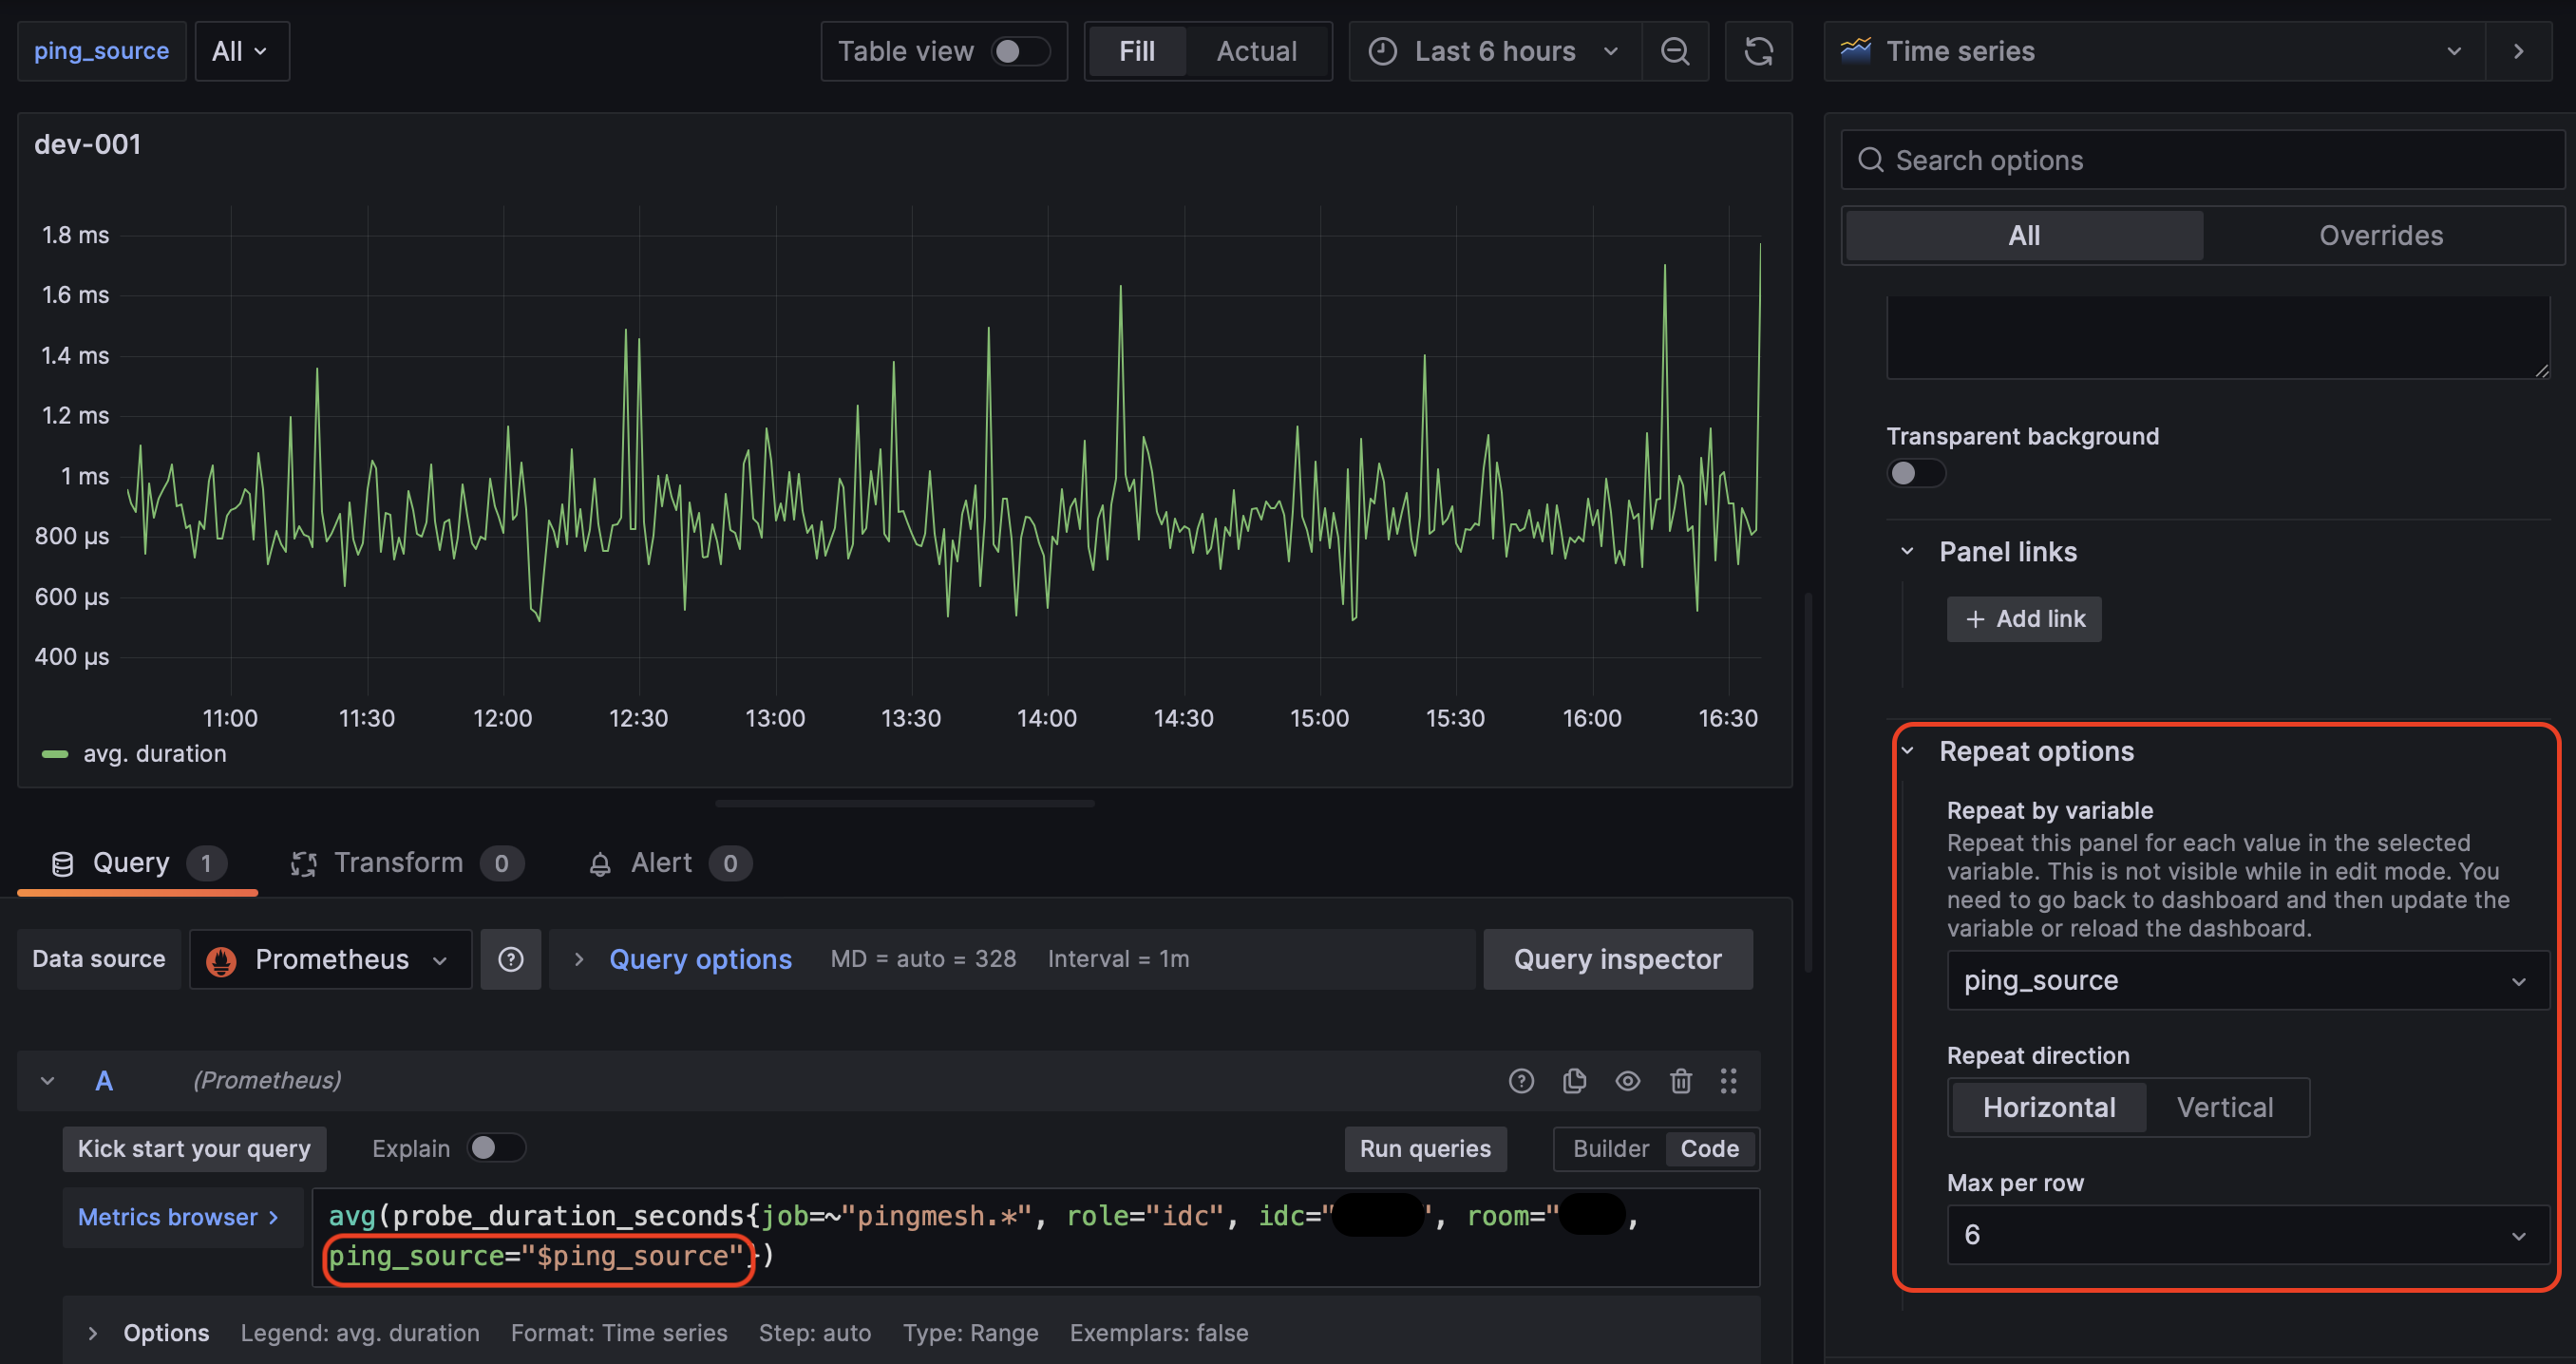Screen dimensions: 2576x1364
Task: Open the Prometheus data source dropdown
Action: tap(330, 960)
